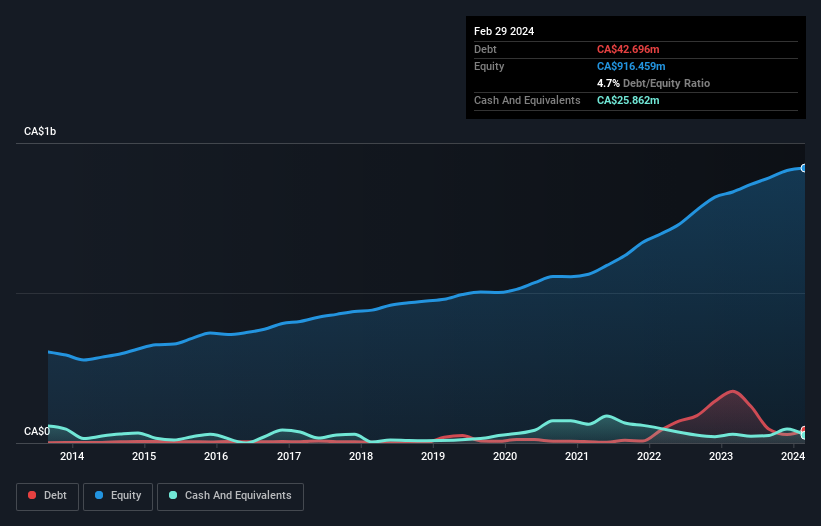
Task: Click the 2020 x-axis label
Action: [x=505, y=456]
